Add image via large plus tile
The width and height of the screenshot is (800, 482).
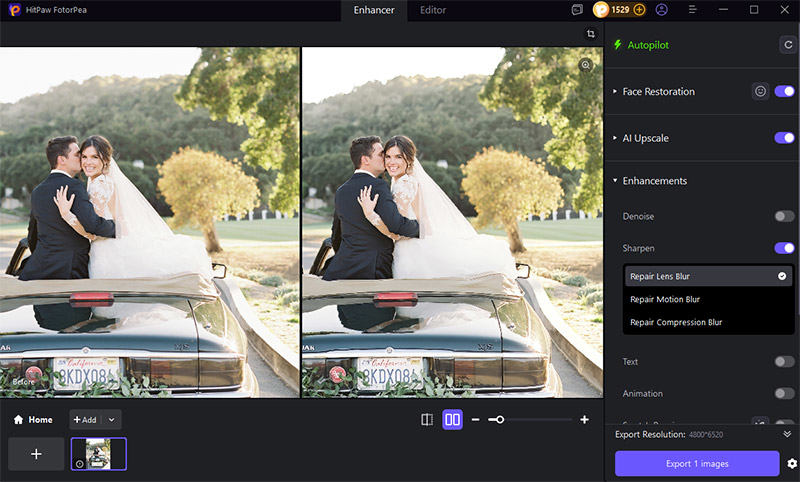tap(36, 453)
